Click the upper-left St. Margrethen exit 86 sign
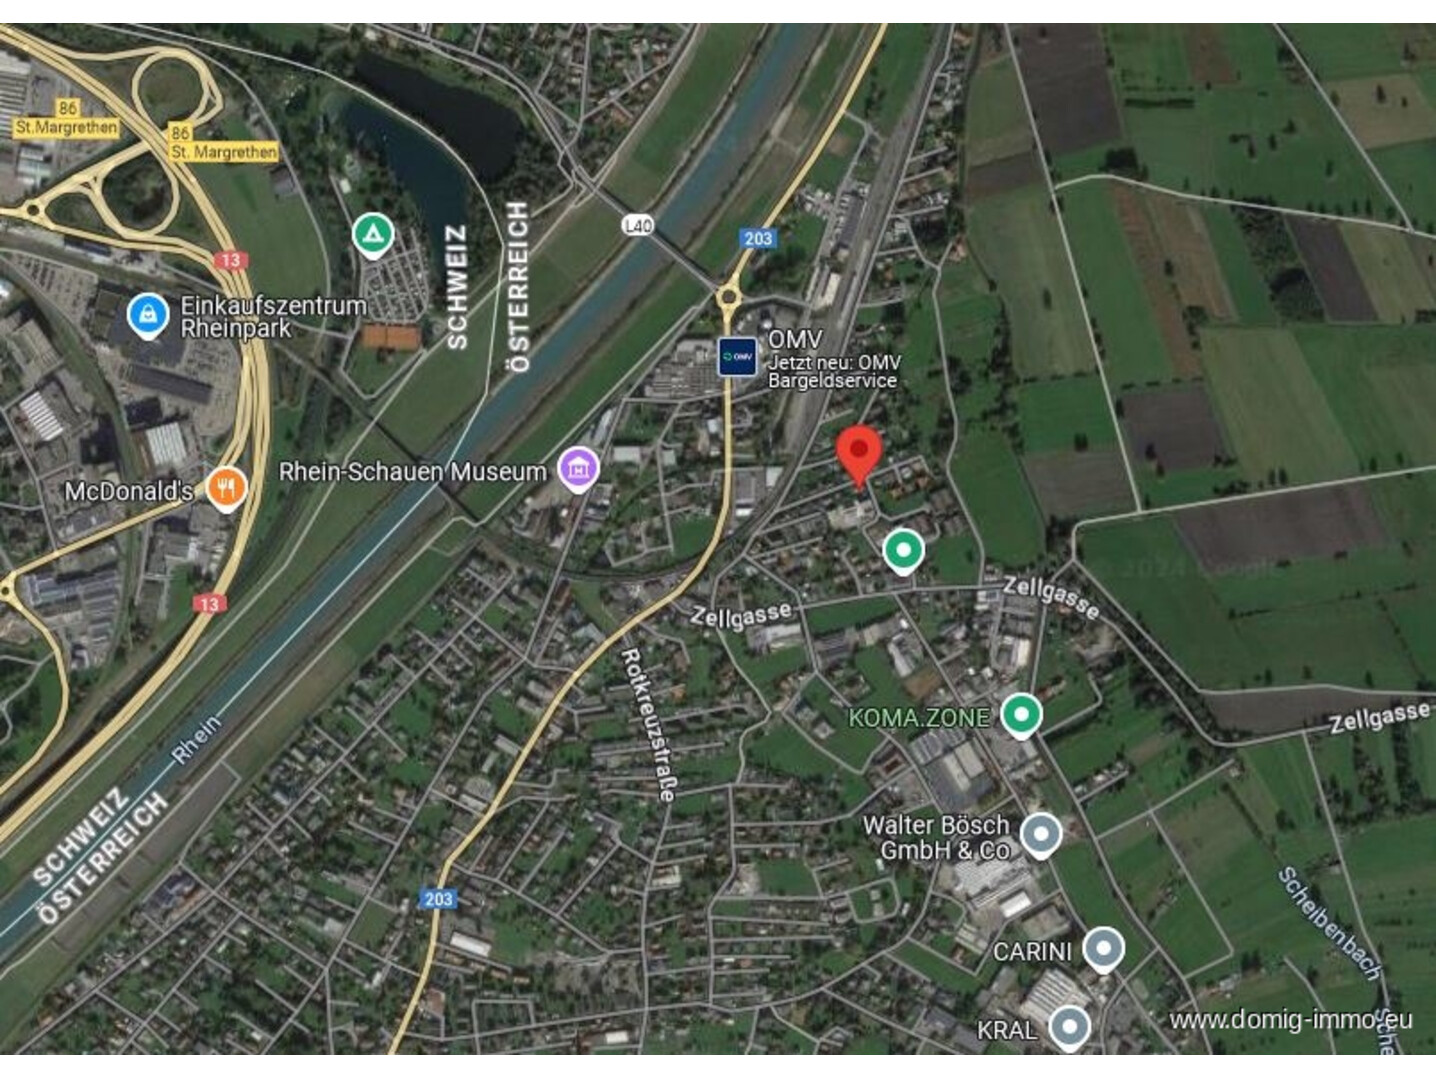1436x1077 pixels. tap(67, 118)
